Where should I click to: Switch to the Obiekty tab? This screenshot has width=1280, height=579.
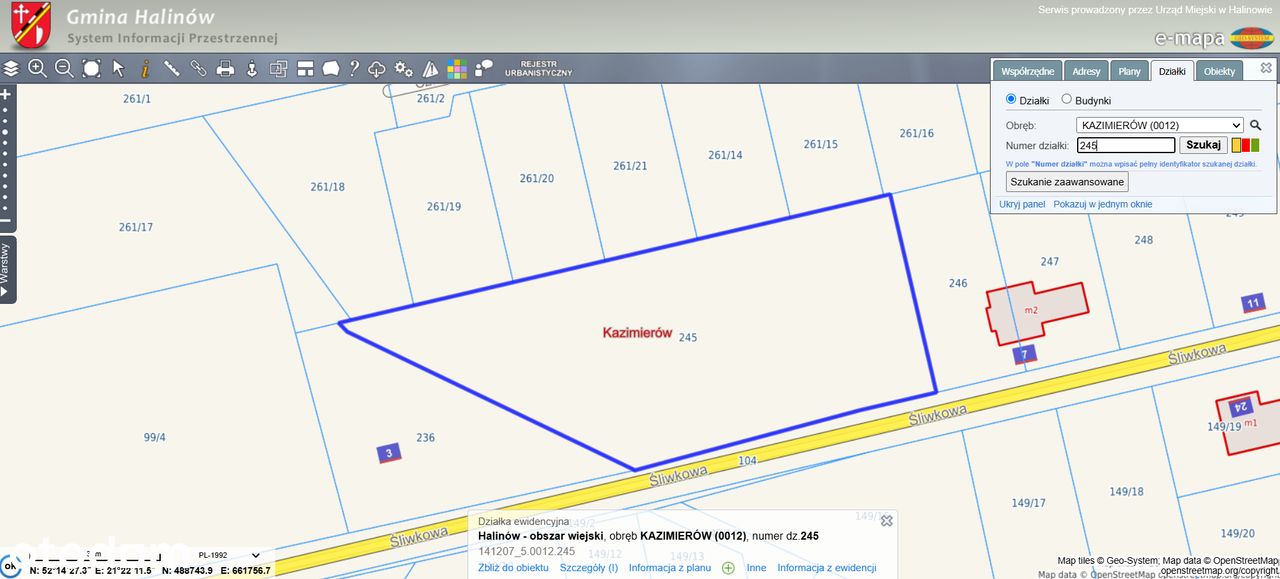tap(1219, 71)
